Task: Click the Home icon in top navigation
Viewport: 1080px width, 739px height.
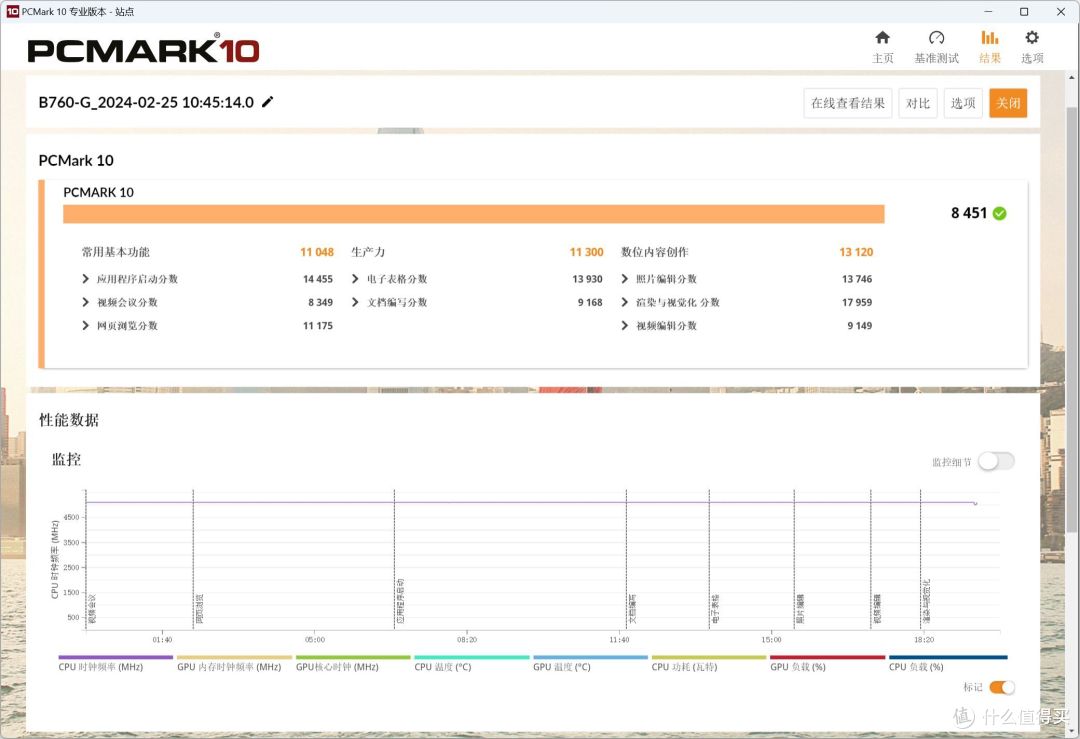Action: coord(882,38)
